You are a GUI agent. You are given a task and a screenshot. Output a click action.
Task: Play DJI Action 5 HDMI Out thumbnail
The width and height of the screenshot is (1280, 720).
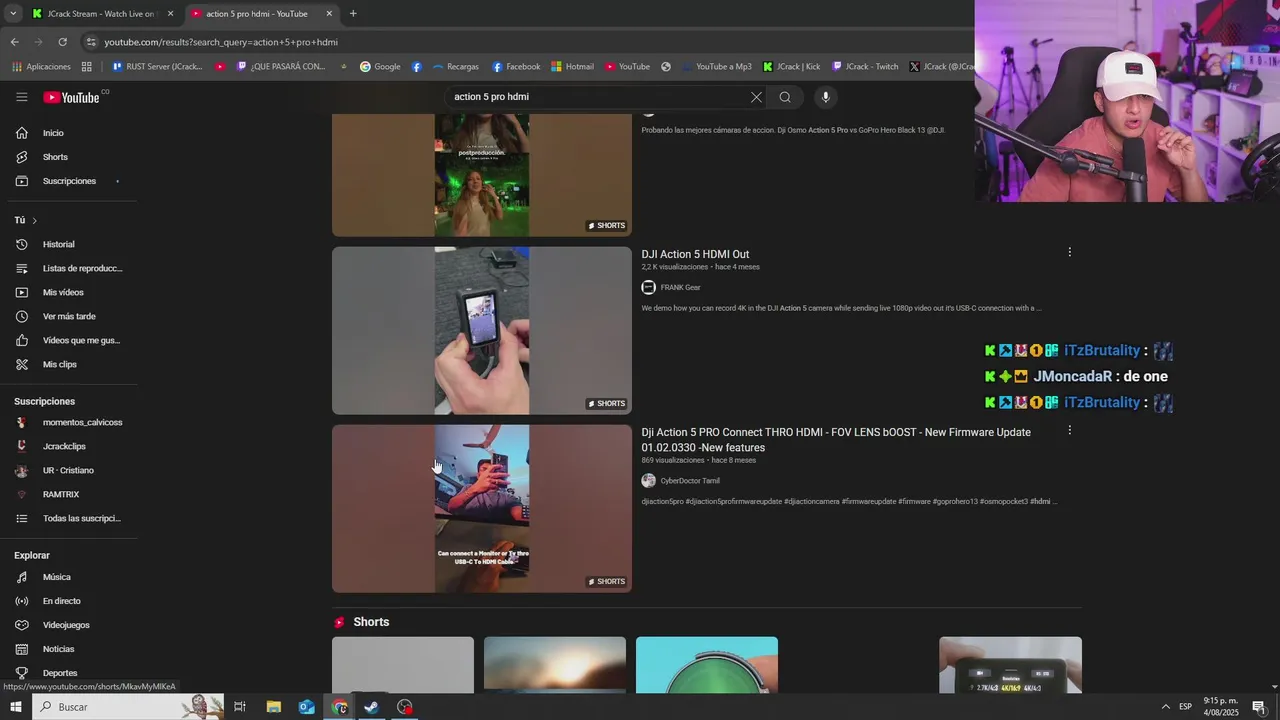tap(482, 330)
